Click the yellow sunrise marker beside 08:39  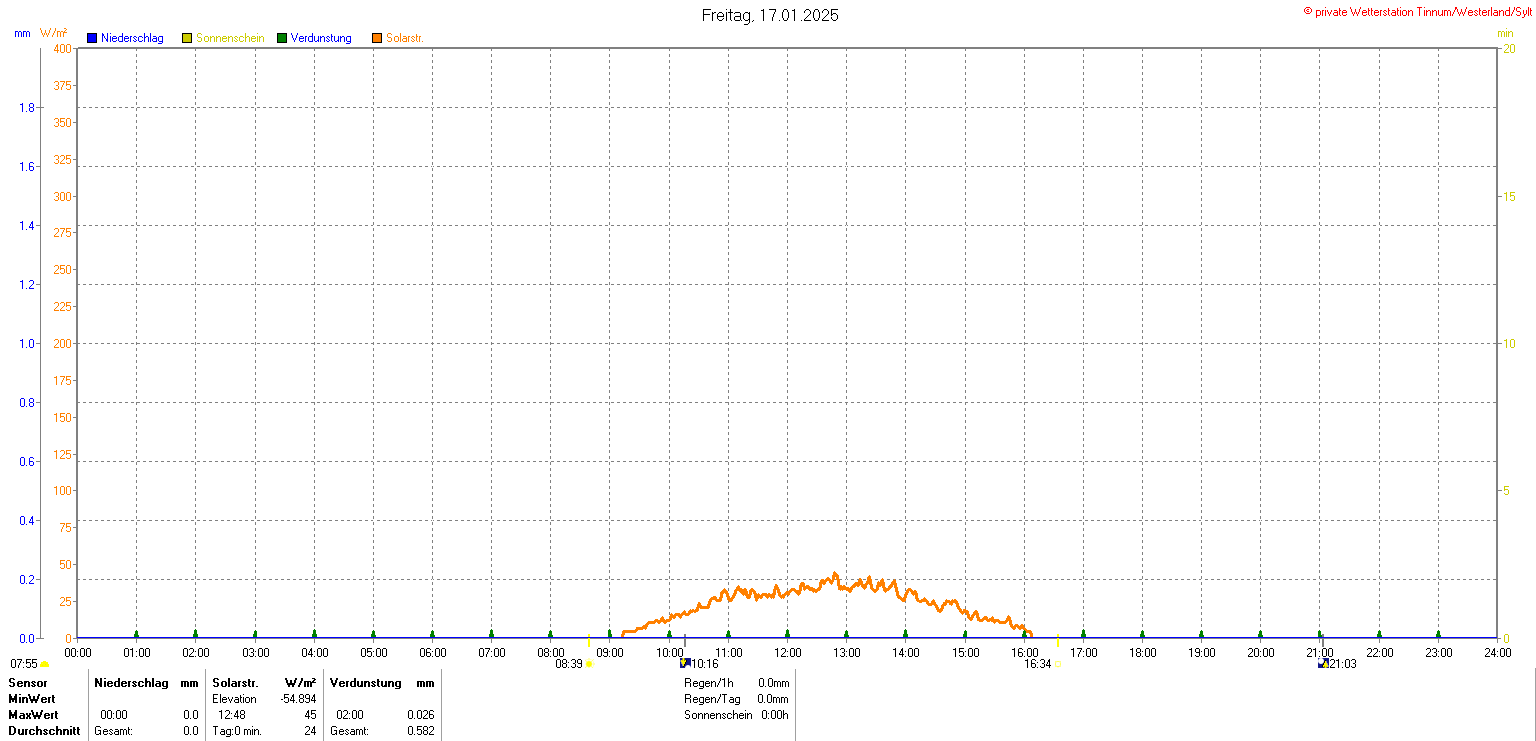point(589,664)
